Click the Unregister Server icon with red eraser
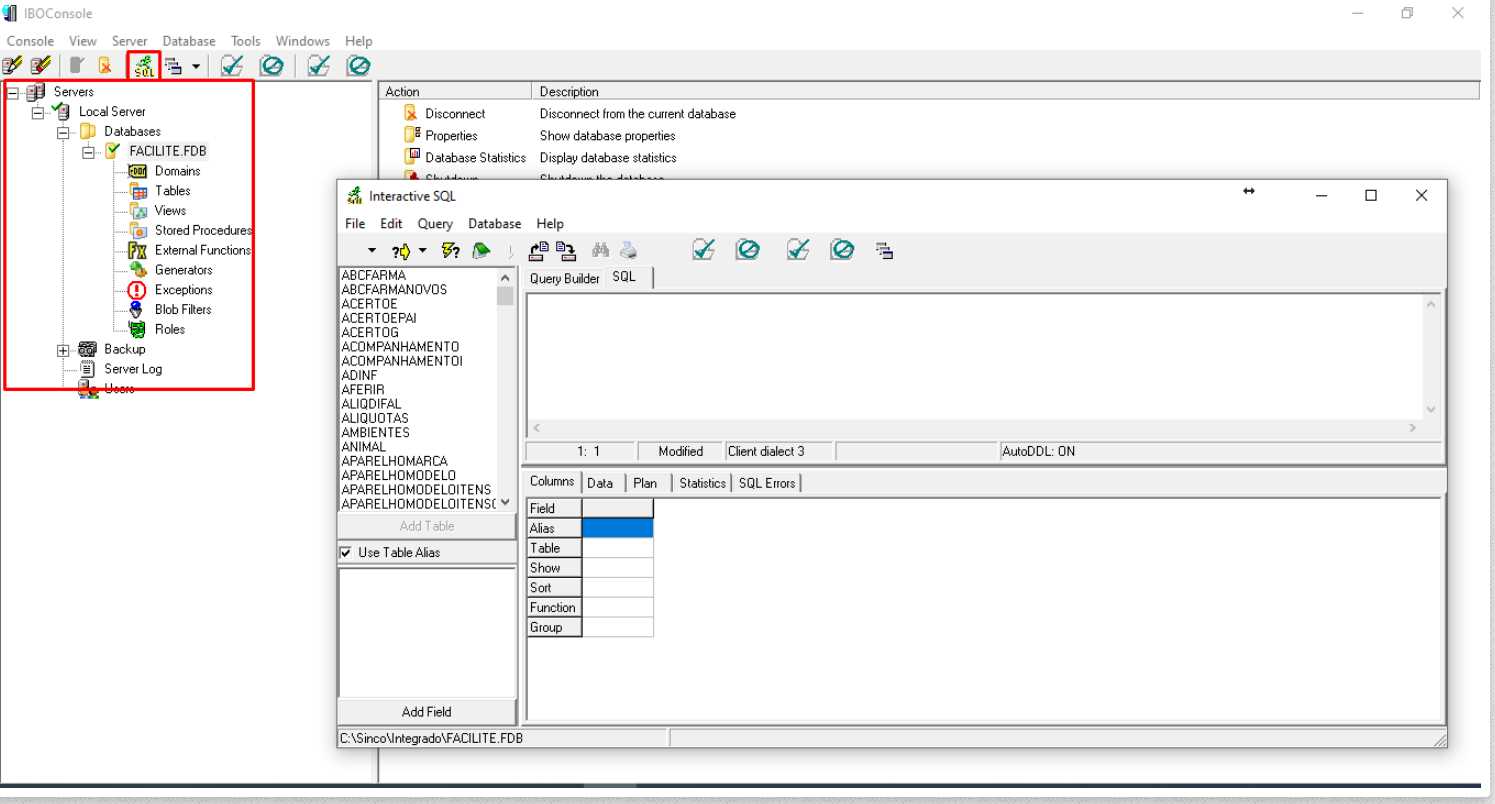The width and height of the screenshot is (1495, 804). (40, 66)
